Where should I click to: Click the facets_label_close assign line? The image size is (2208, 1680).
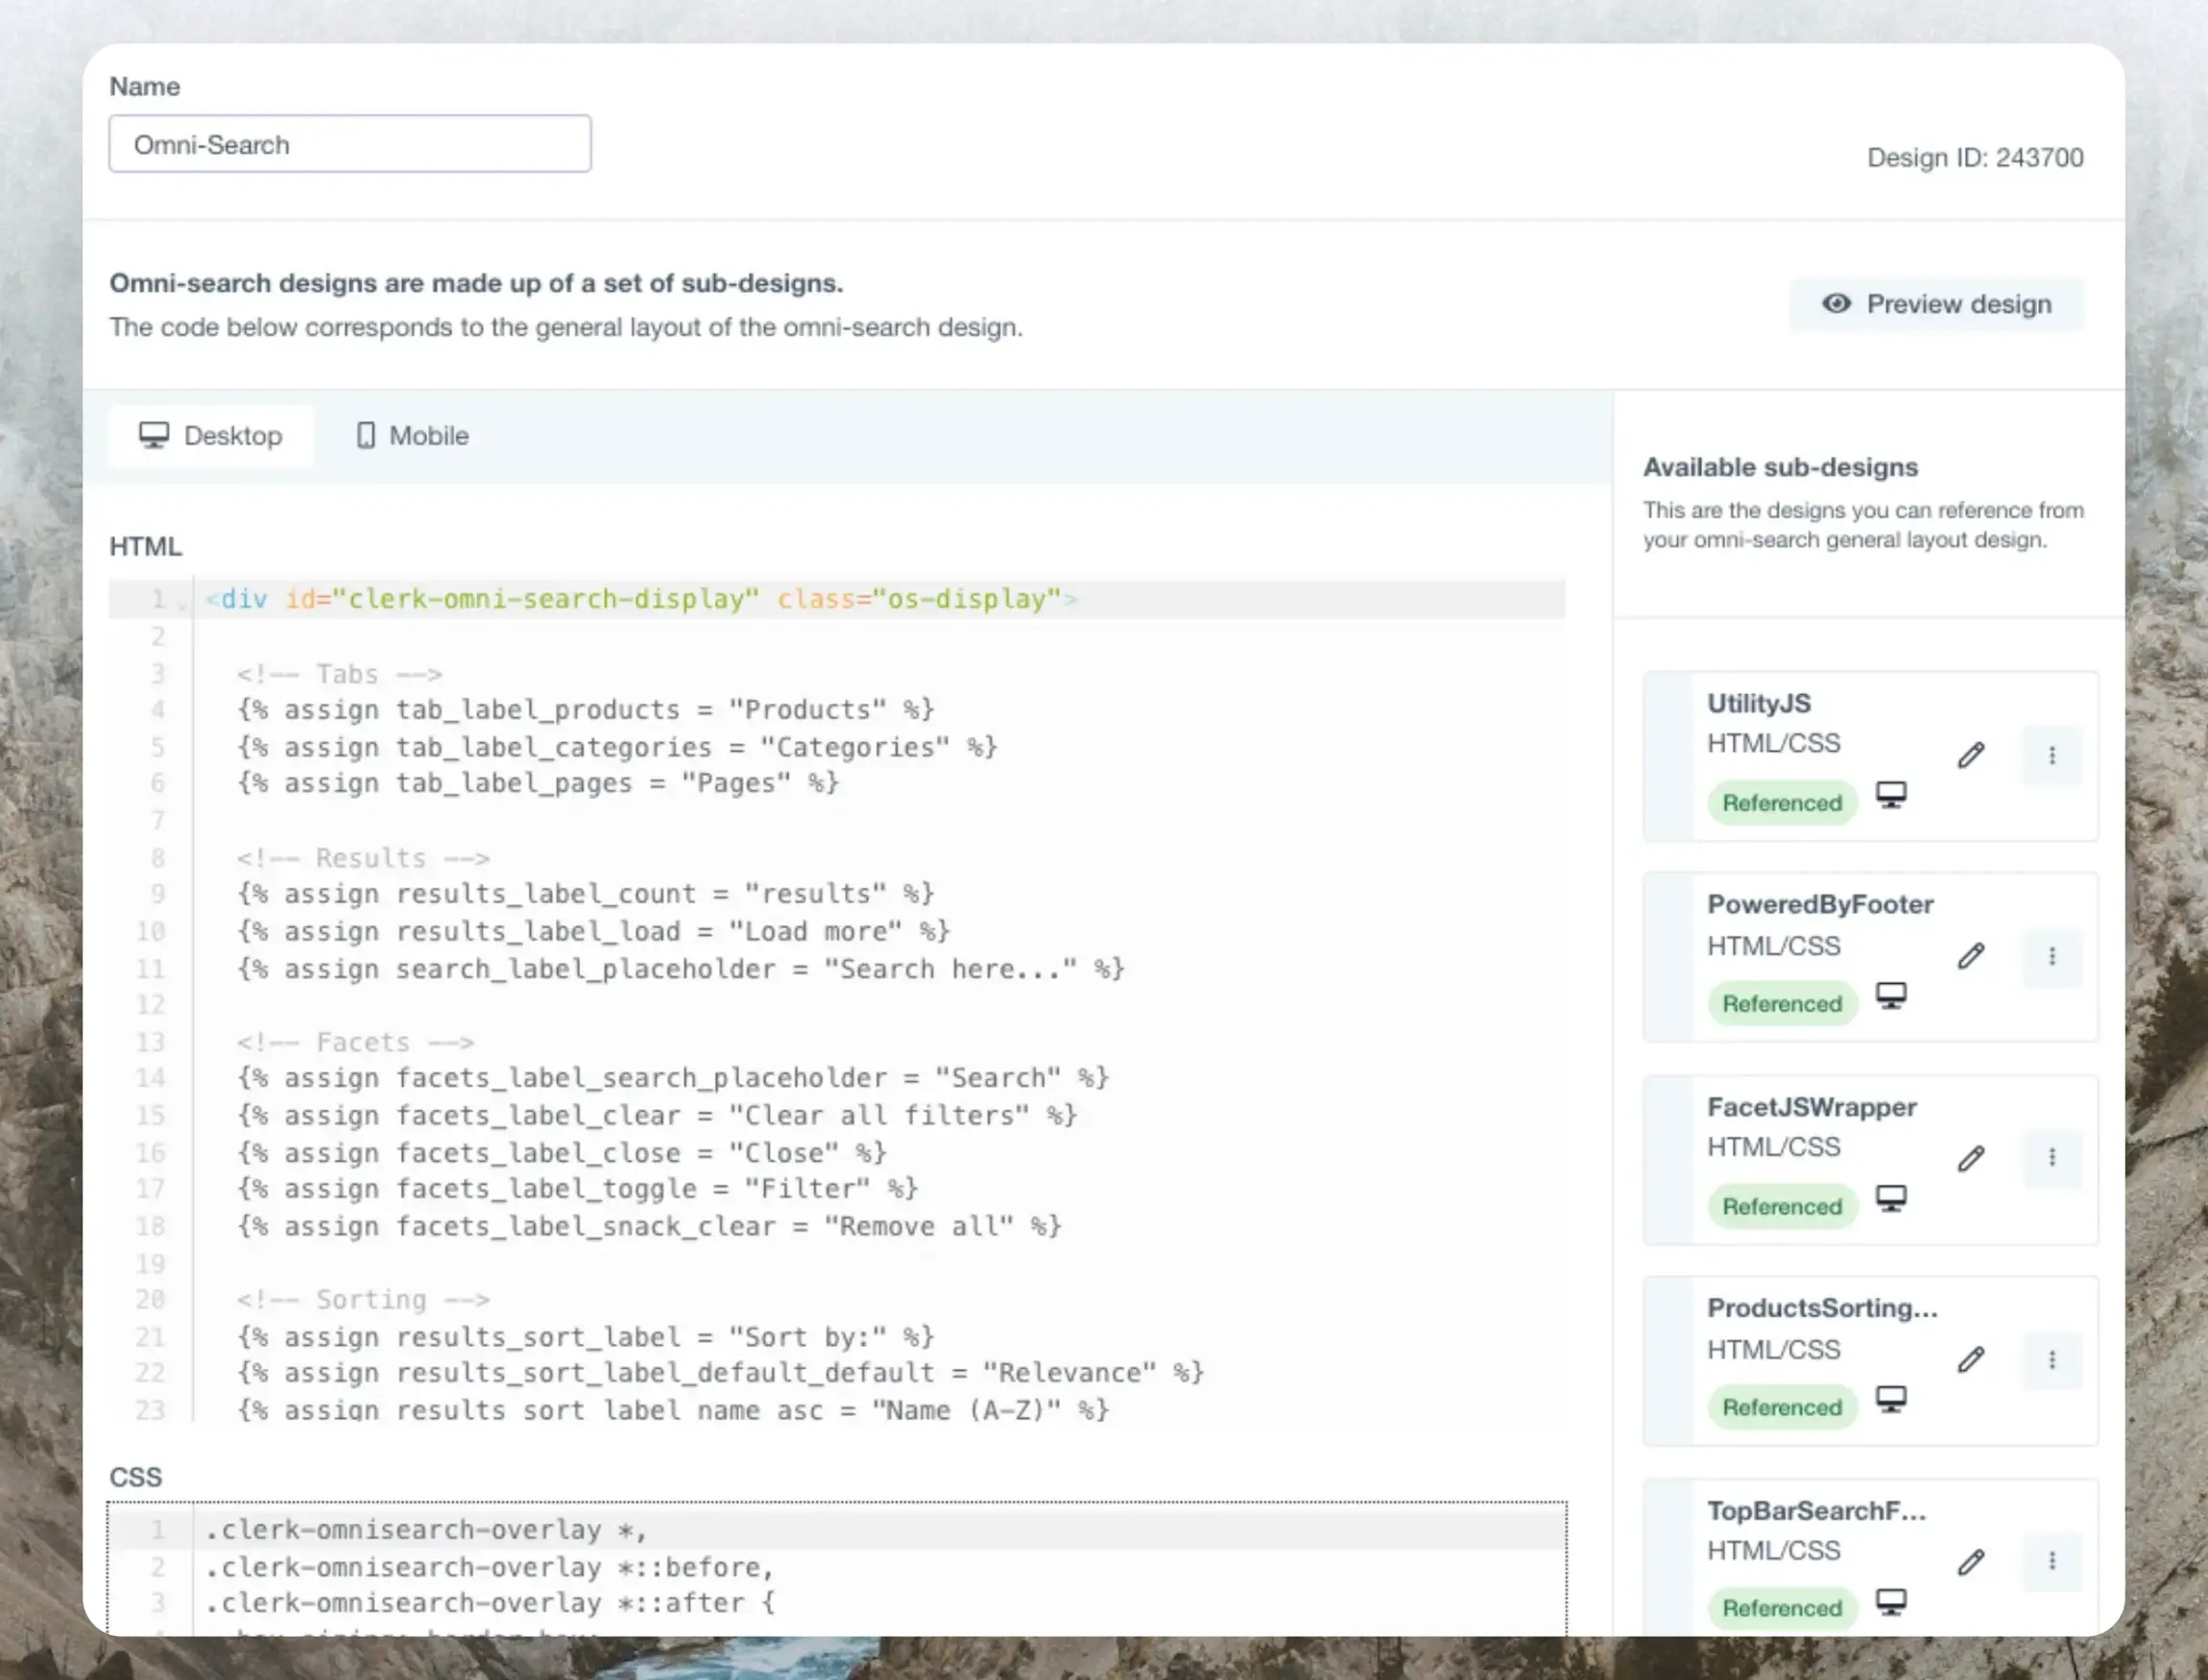562,1153
